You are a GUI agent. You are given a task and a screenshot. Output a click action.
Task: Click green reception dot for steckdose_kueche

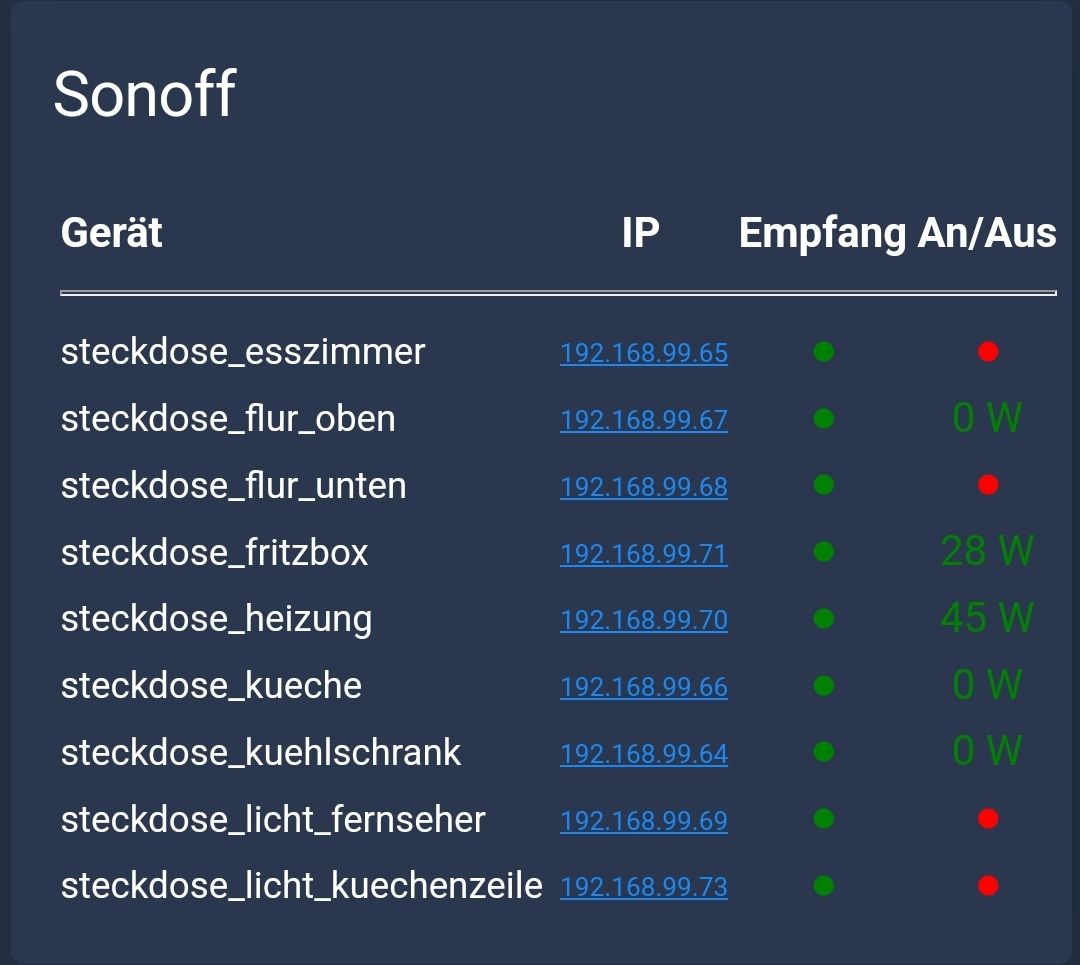pos(824,686)
